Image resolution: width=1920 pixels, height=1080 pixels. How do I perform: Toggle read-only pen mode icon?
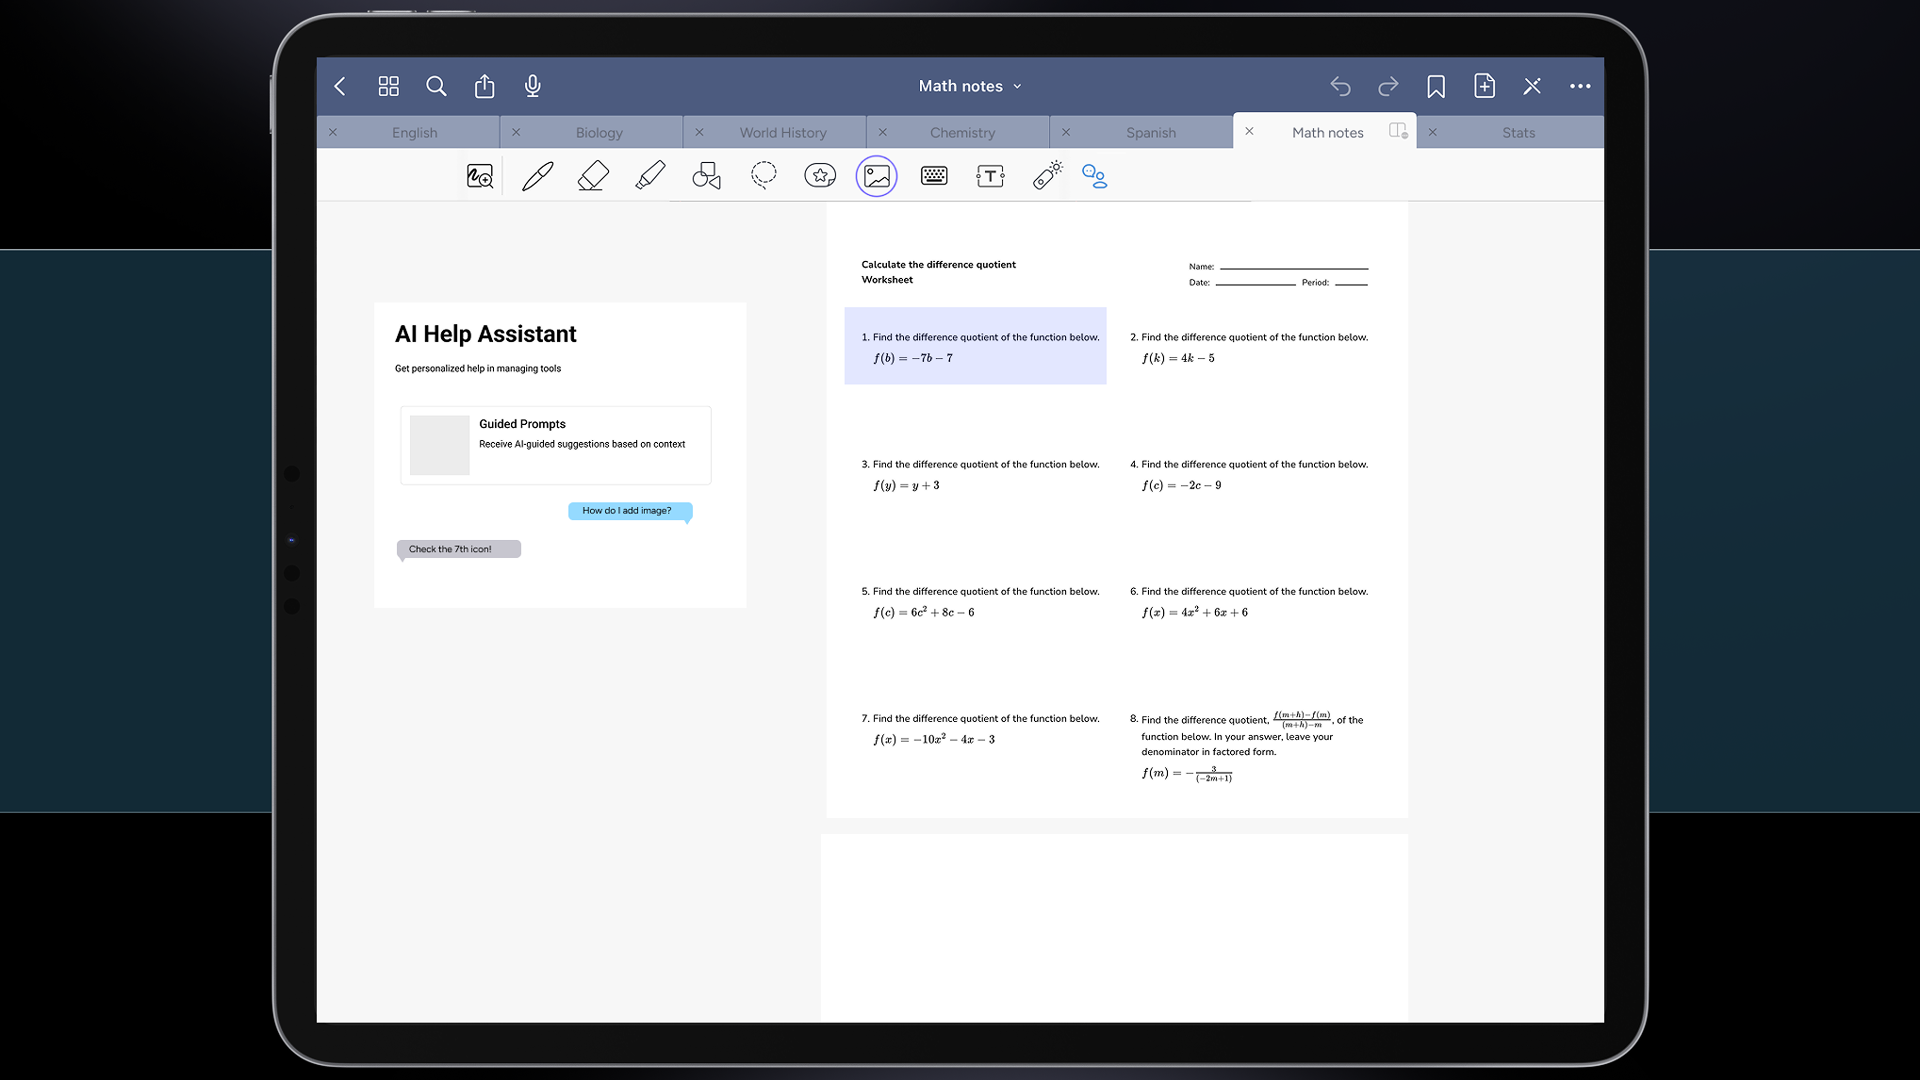(x=1532, y=86)
